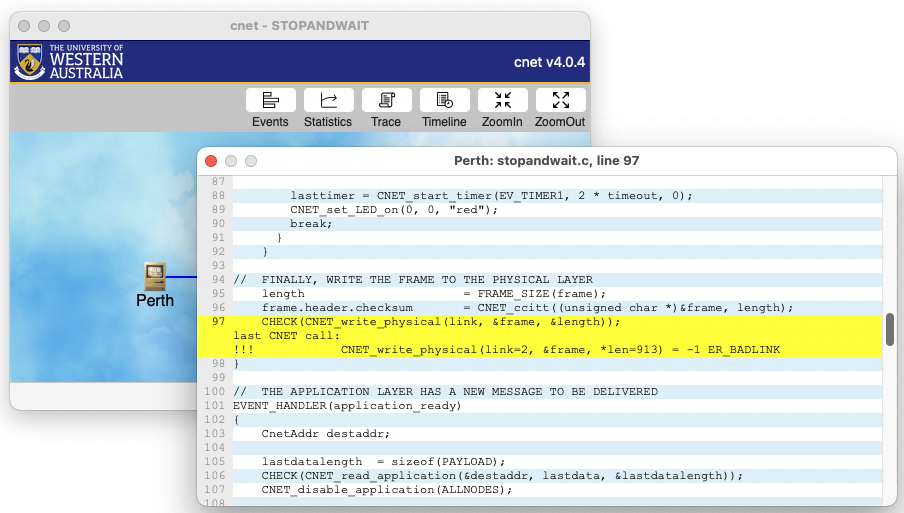
Task: Select the Perth node computer icon
Action: [x=154, y=275]
